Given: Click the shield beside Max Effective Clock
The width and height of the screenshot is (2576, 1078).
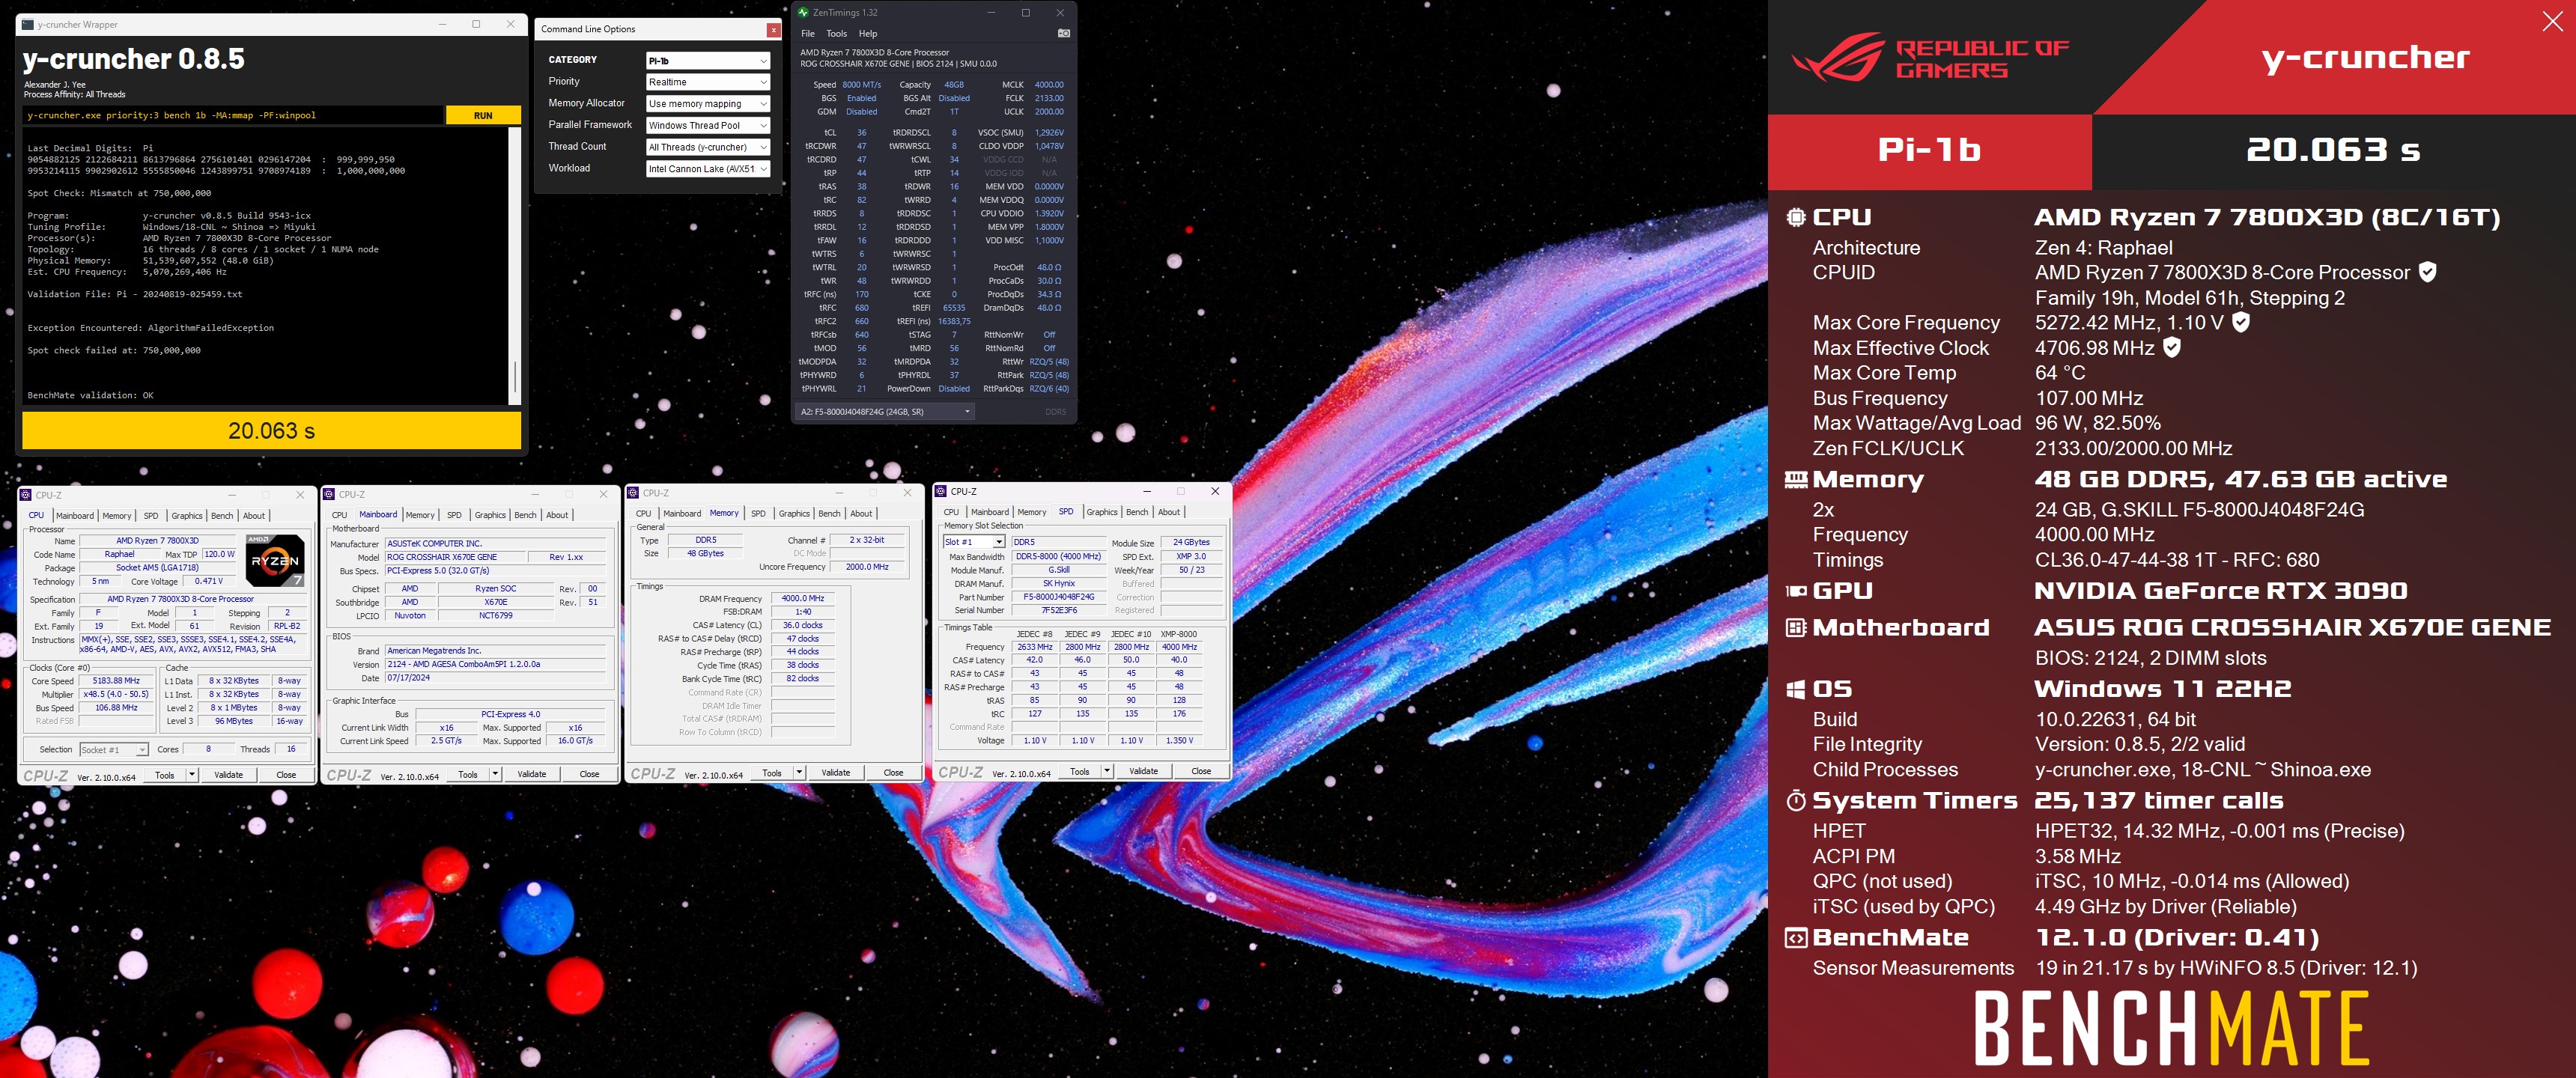Looking at the screenshot, I should point(2172,347).
